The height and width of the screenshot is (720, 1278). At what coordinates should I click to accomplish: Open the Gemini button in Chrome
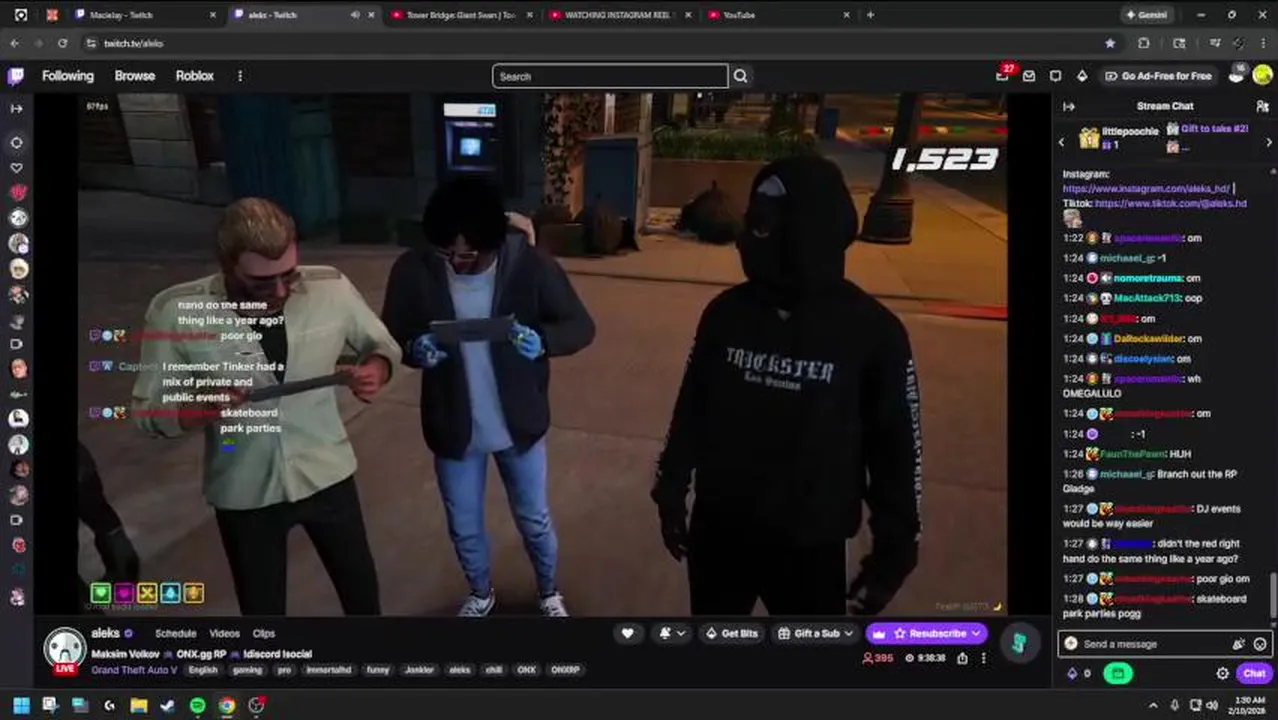coord(1146,15)
